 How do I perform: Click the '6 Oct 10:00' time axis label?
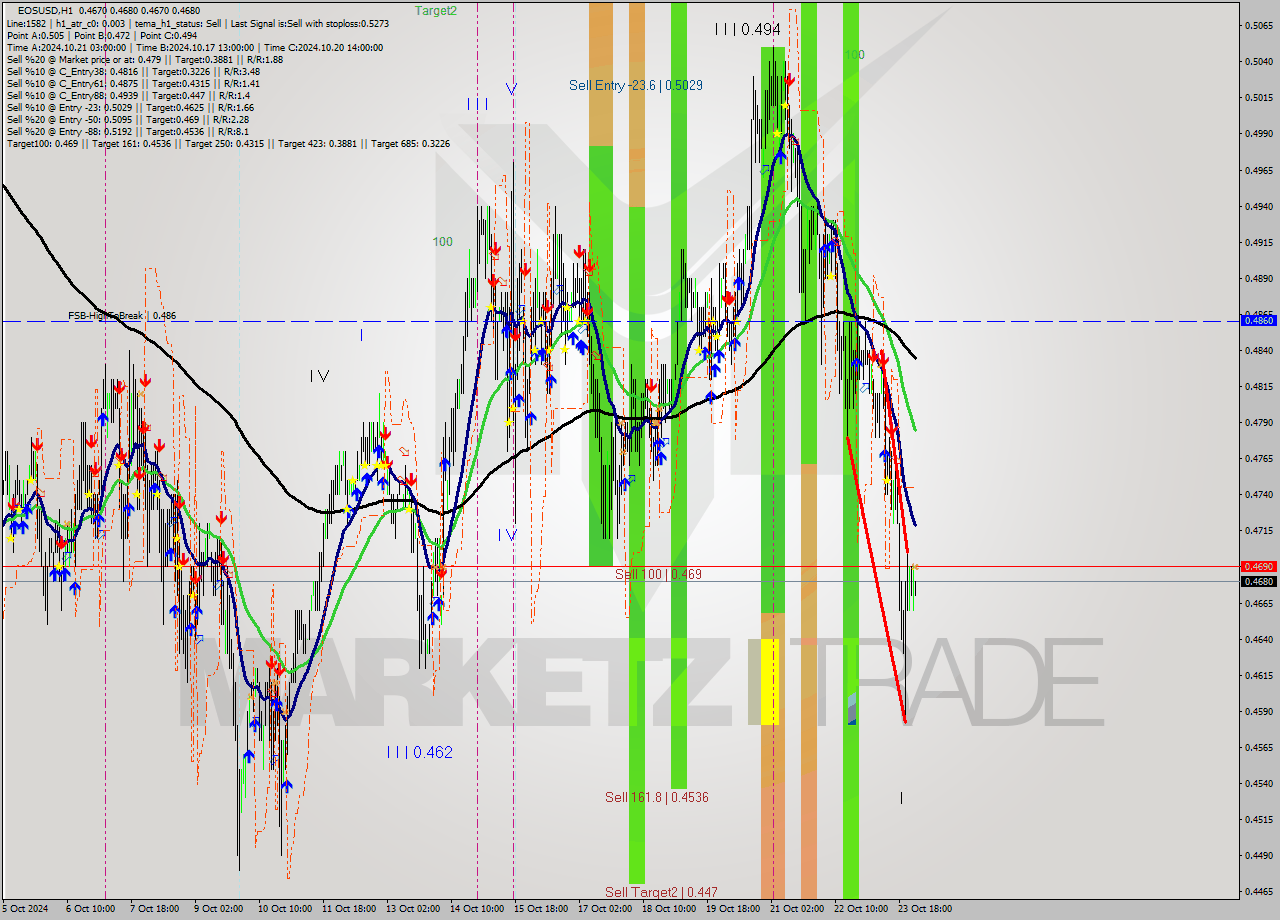(x=90, y=909)
